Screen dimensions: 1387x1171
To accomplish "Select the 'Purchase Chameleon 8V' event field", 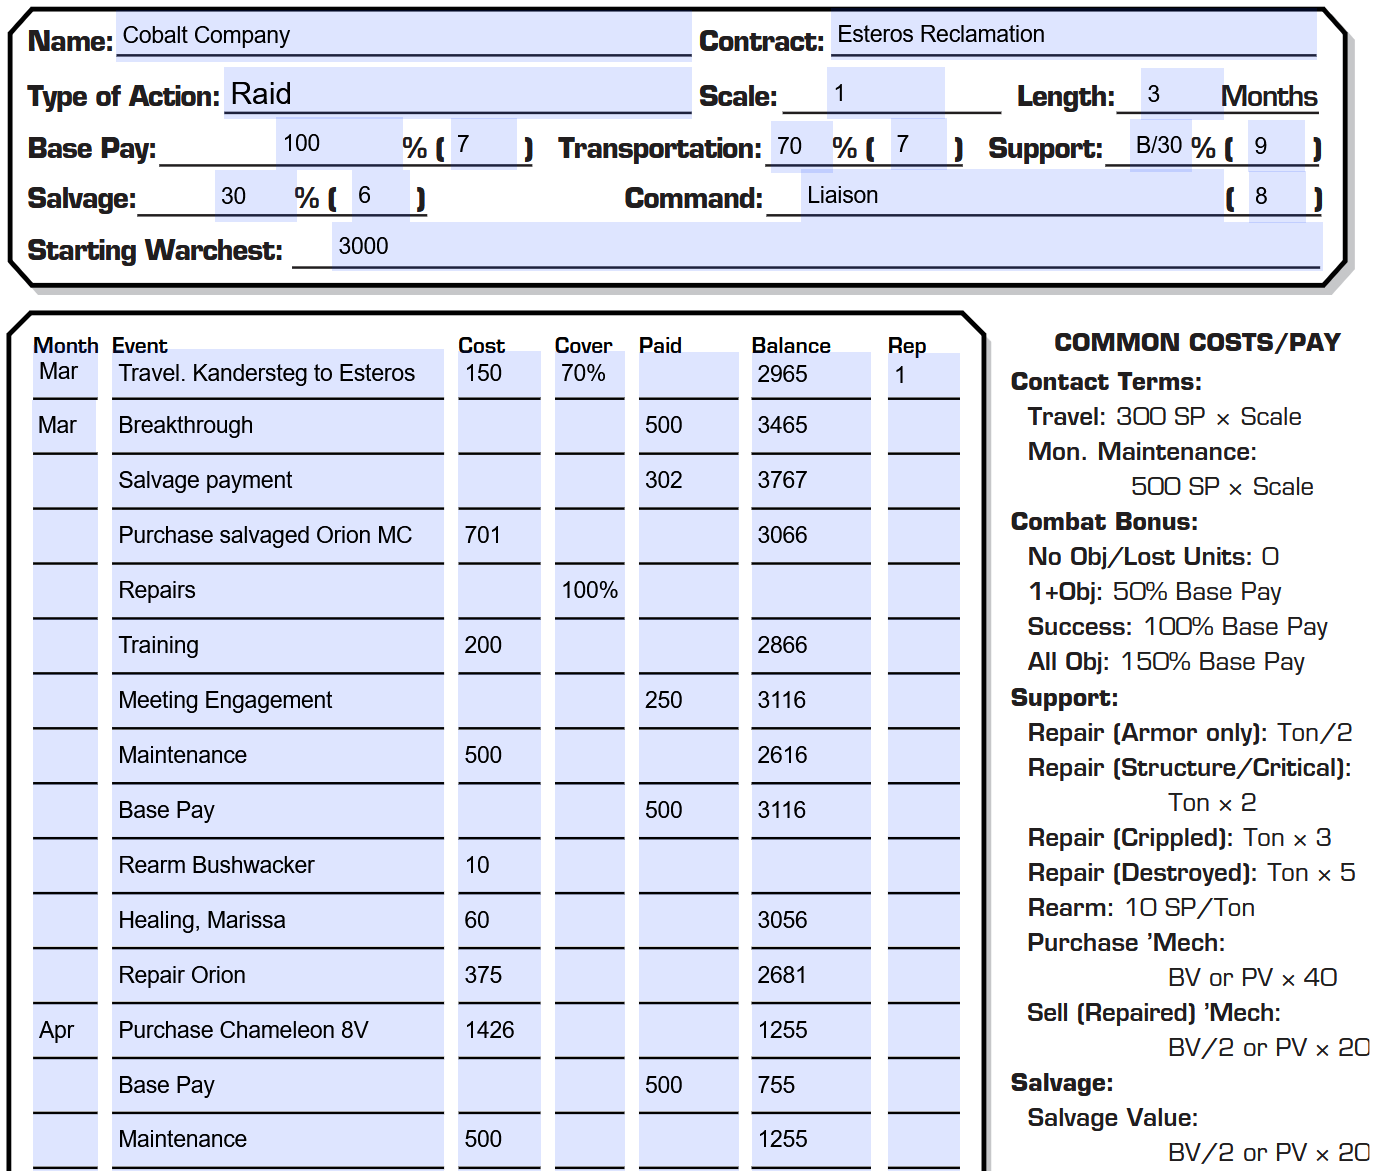I will 278,1031.
